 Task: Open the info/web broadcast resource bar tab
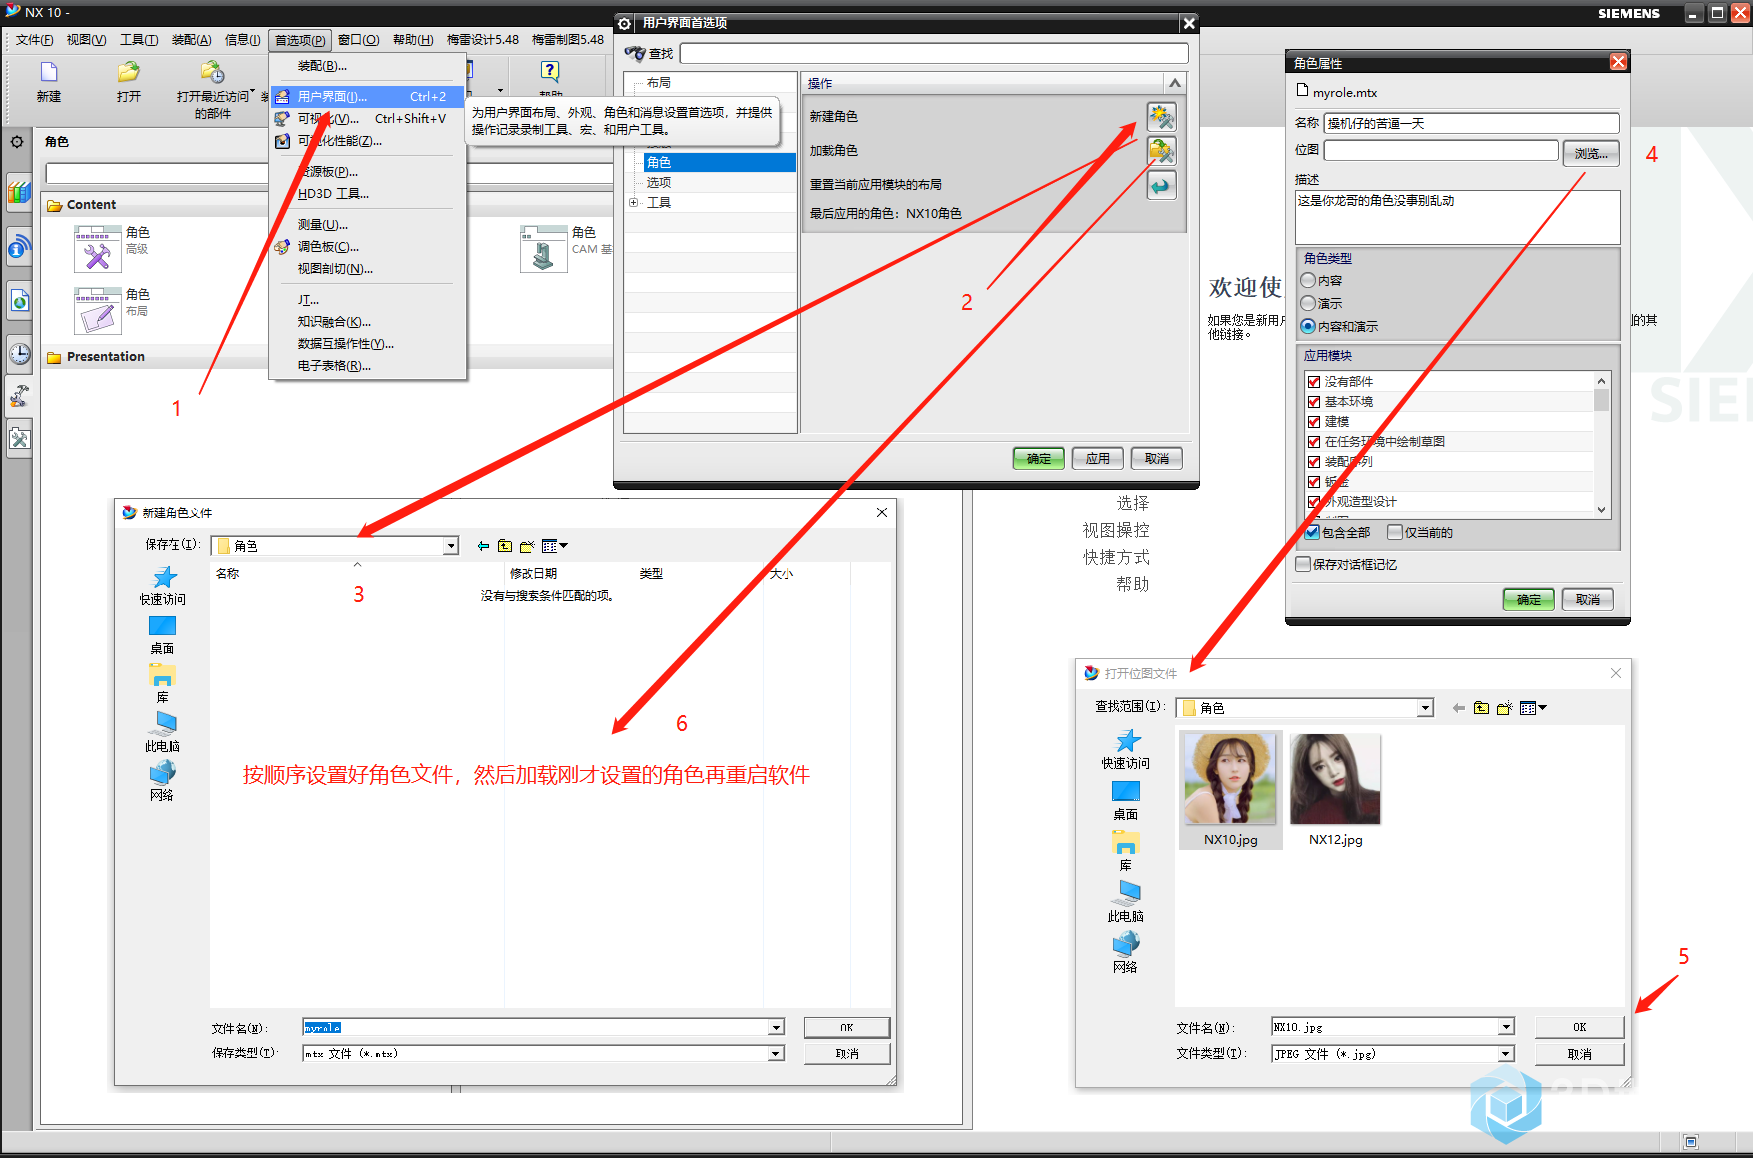pos(19,247)
